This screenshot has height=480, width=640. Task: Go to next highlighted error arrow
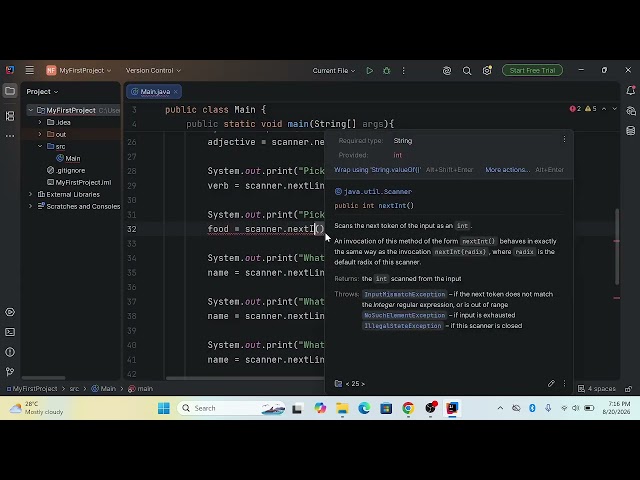[614, 109]
